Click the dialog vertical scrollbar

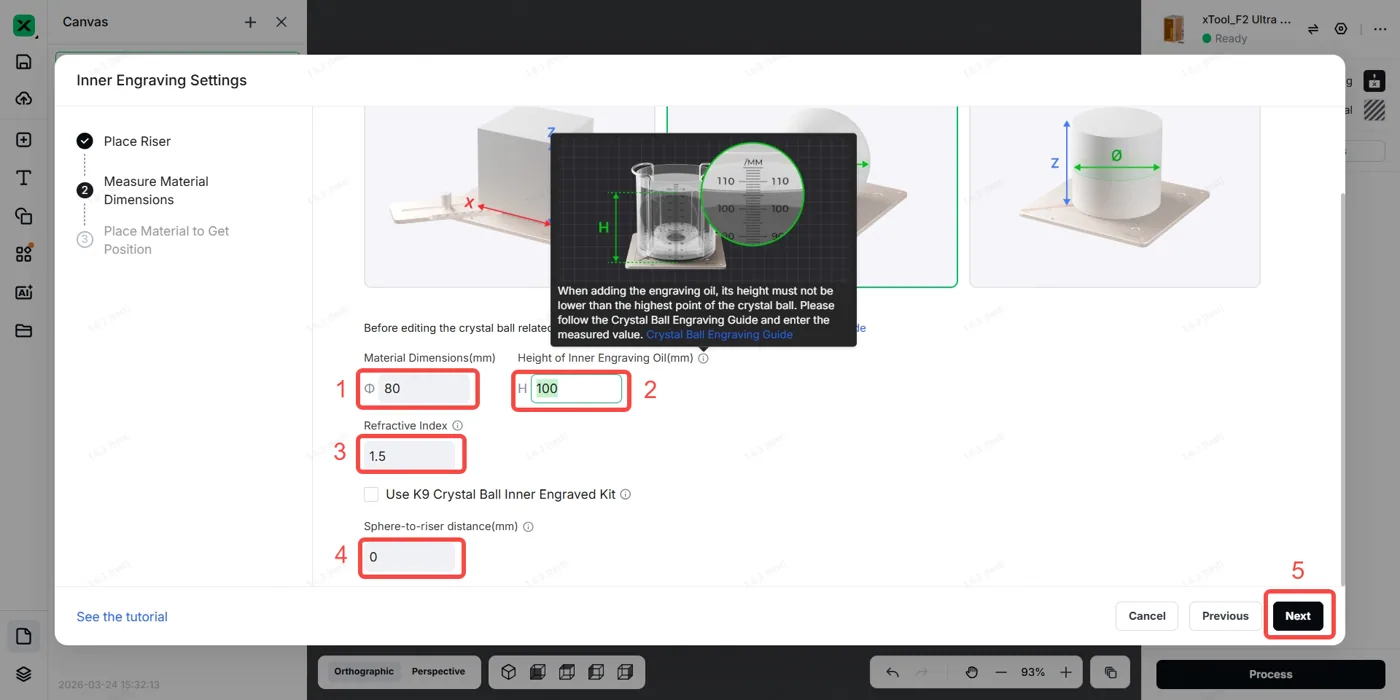(1342, 390)
